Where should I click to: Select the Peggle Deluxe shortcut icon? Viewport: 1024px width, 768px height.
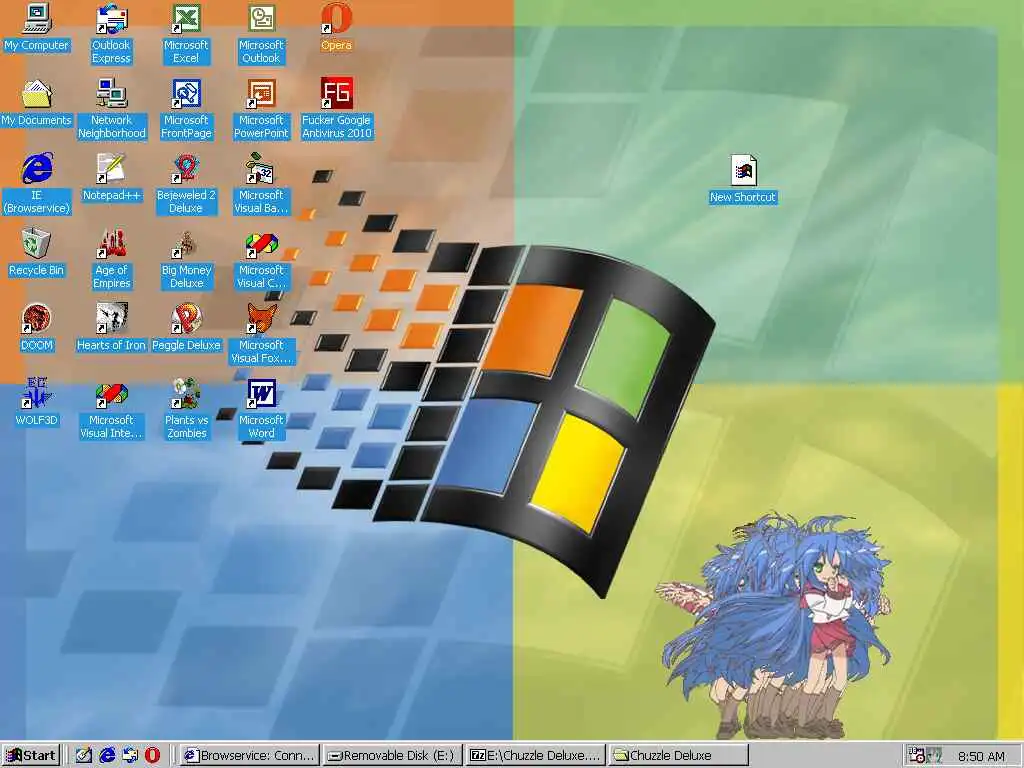(x=186, y=319)
